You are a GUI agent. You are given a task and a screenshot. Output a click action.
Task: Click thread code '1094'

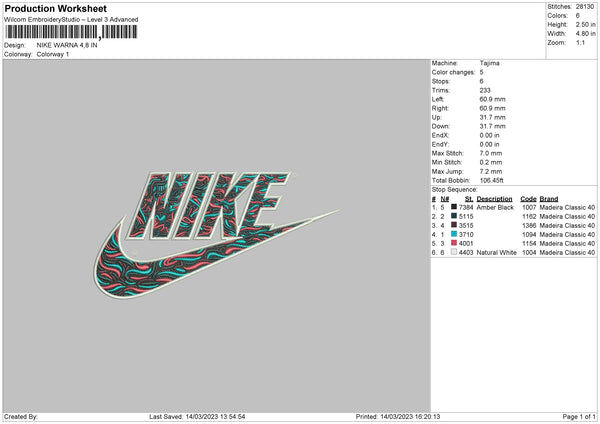click(x=529, y=235)
